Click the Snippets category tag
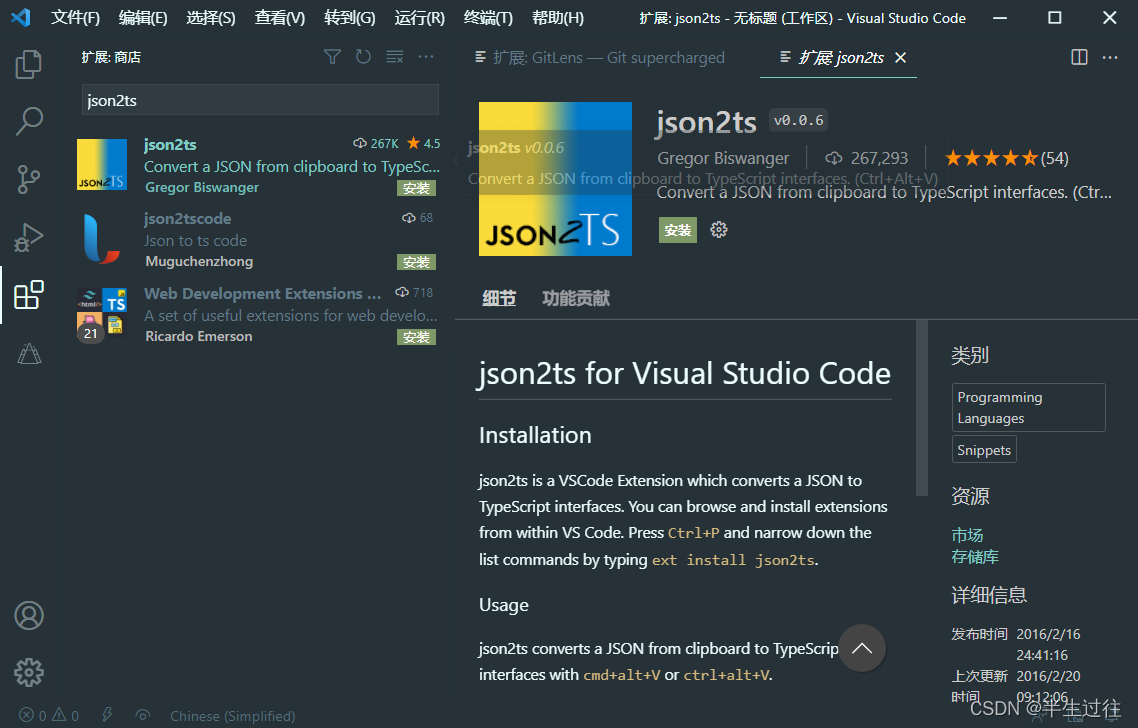The height and width of the screenshot is (728, 1138). 984,449
